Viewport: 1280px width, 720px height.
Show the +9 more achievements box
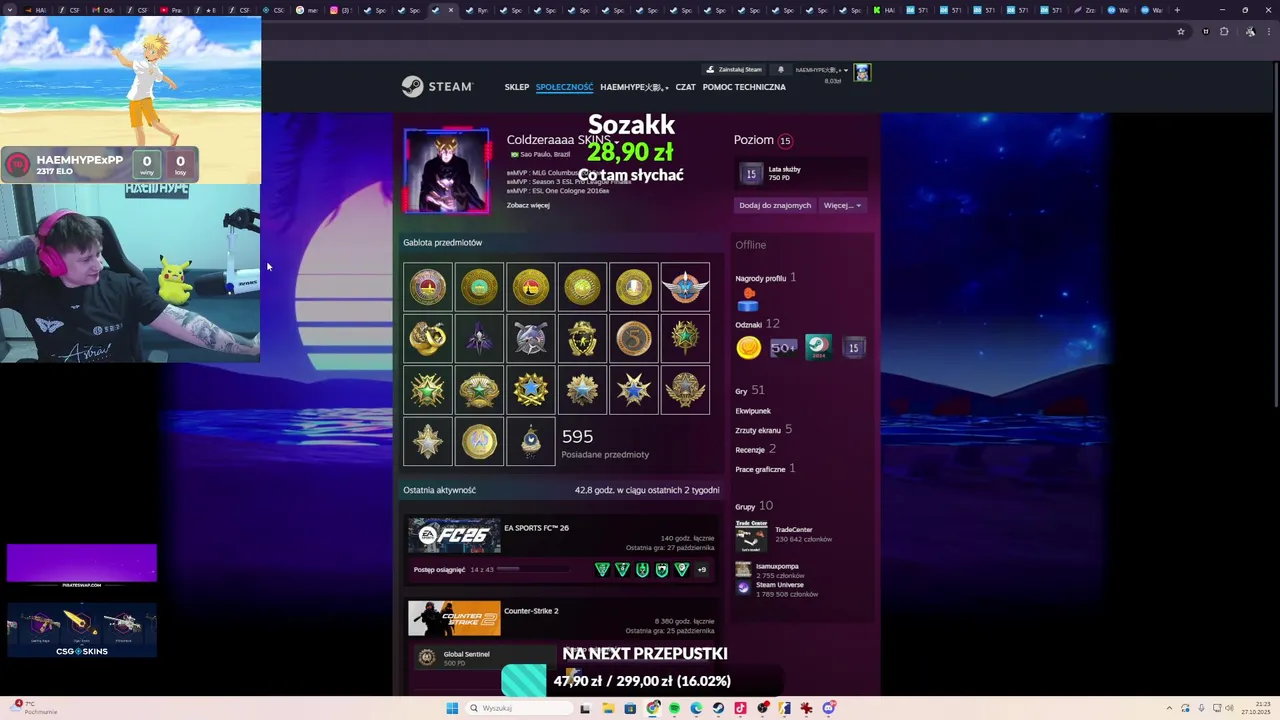click(x=701, y=569)
